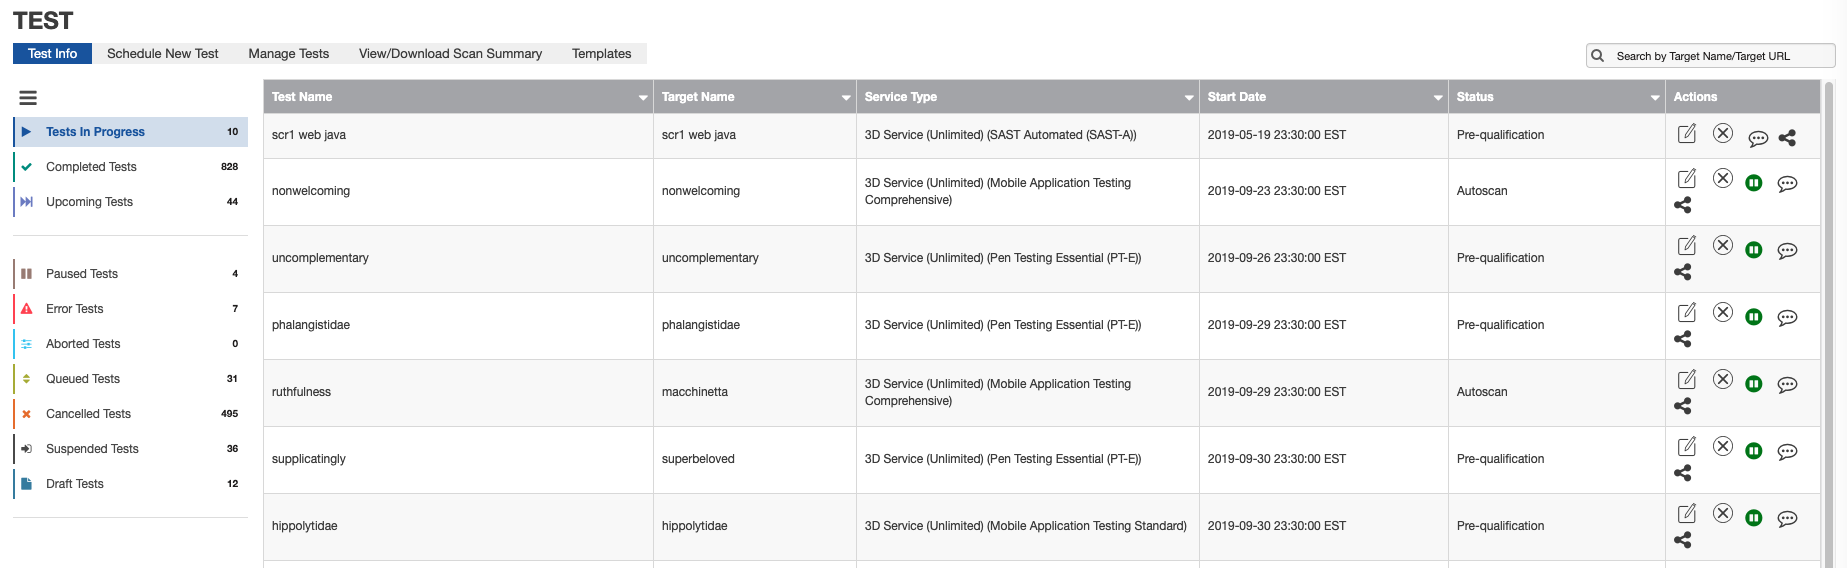Pause the phalangistidae test
Viewport: 1847px width, 568px height.
(1754, 317)
